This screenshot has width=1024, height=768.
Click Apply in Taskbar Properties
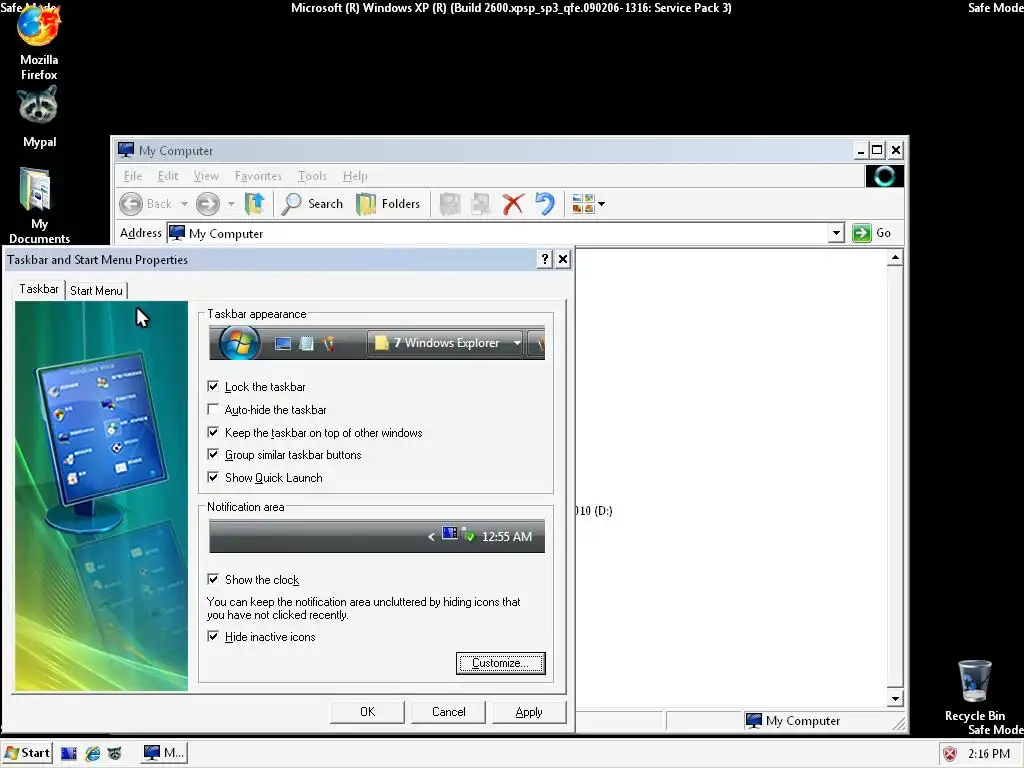tap(529, 712)
